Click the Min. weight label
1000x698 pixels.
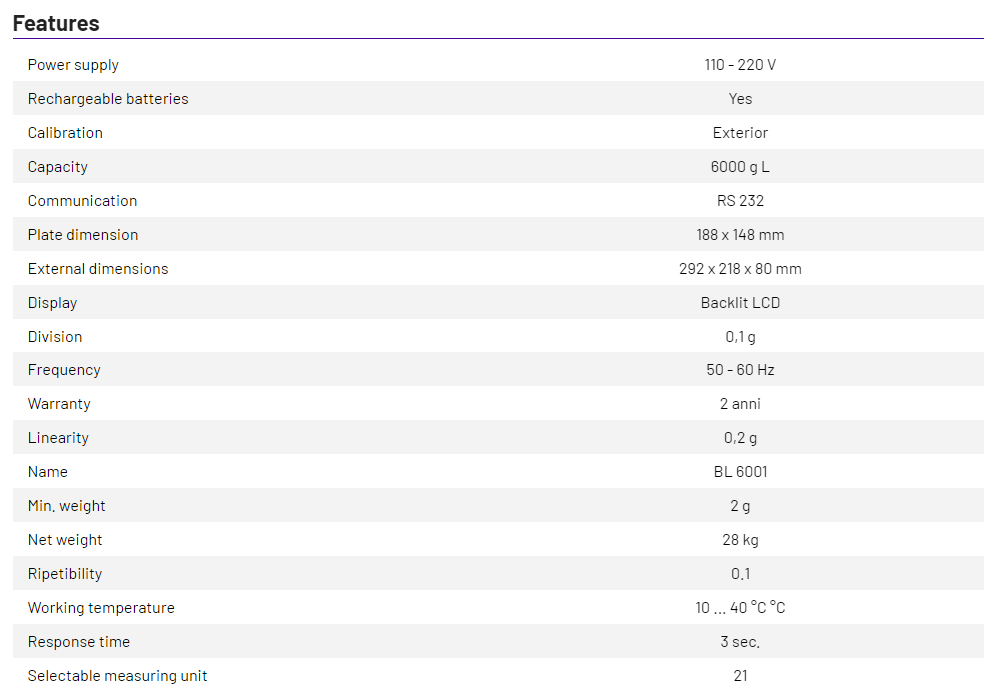pos(67,506)
